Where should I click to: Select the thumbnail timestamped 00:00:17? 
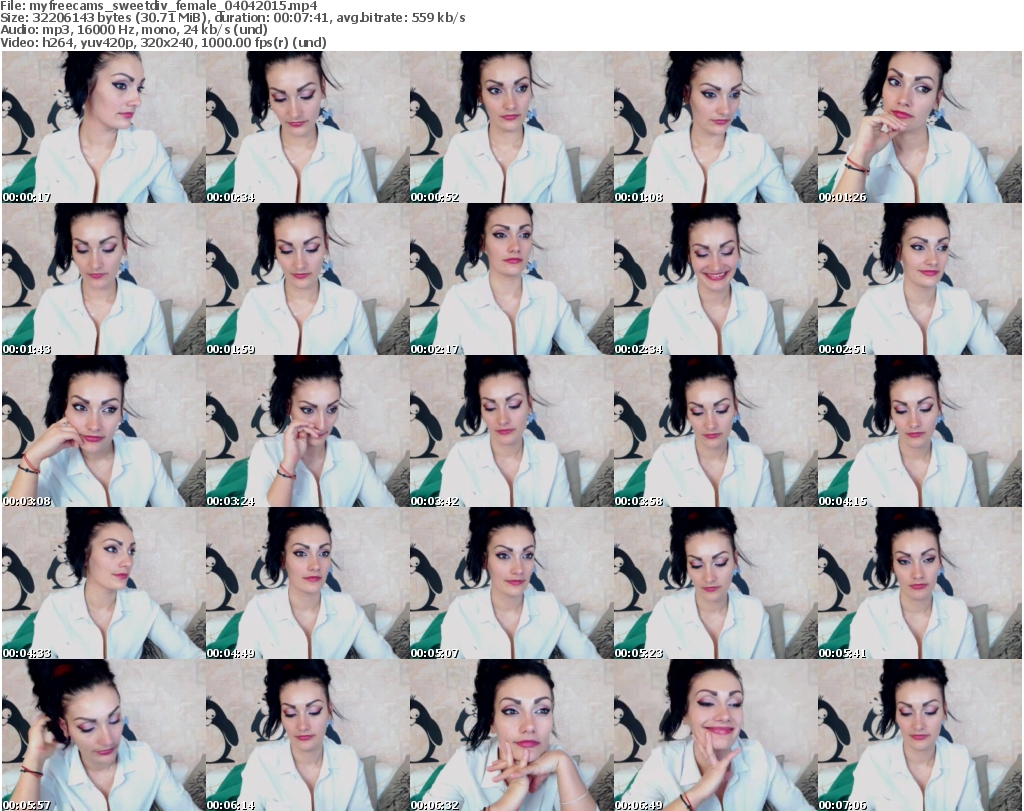103,127
